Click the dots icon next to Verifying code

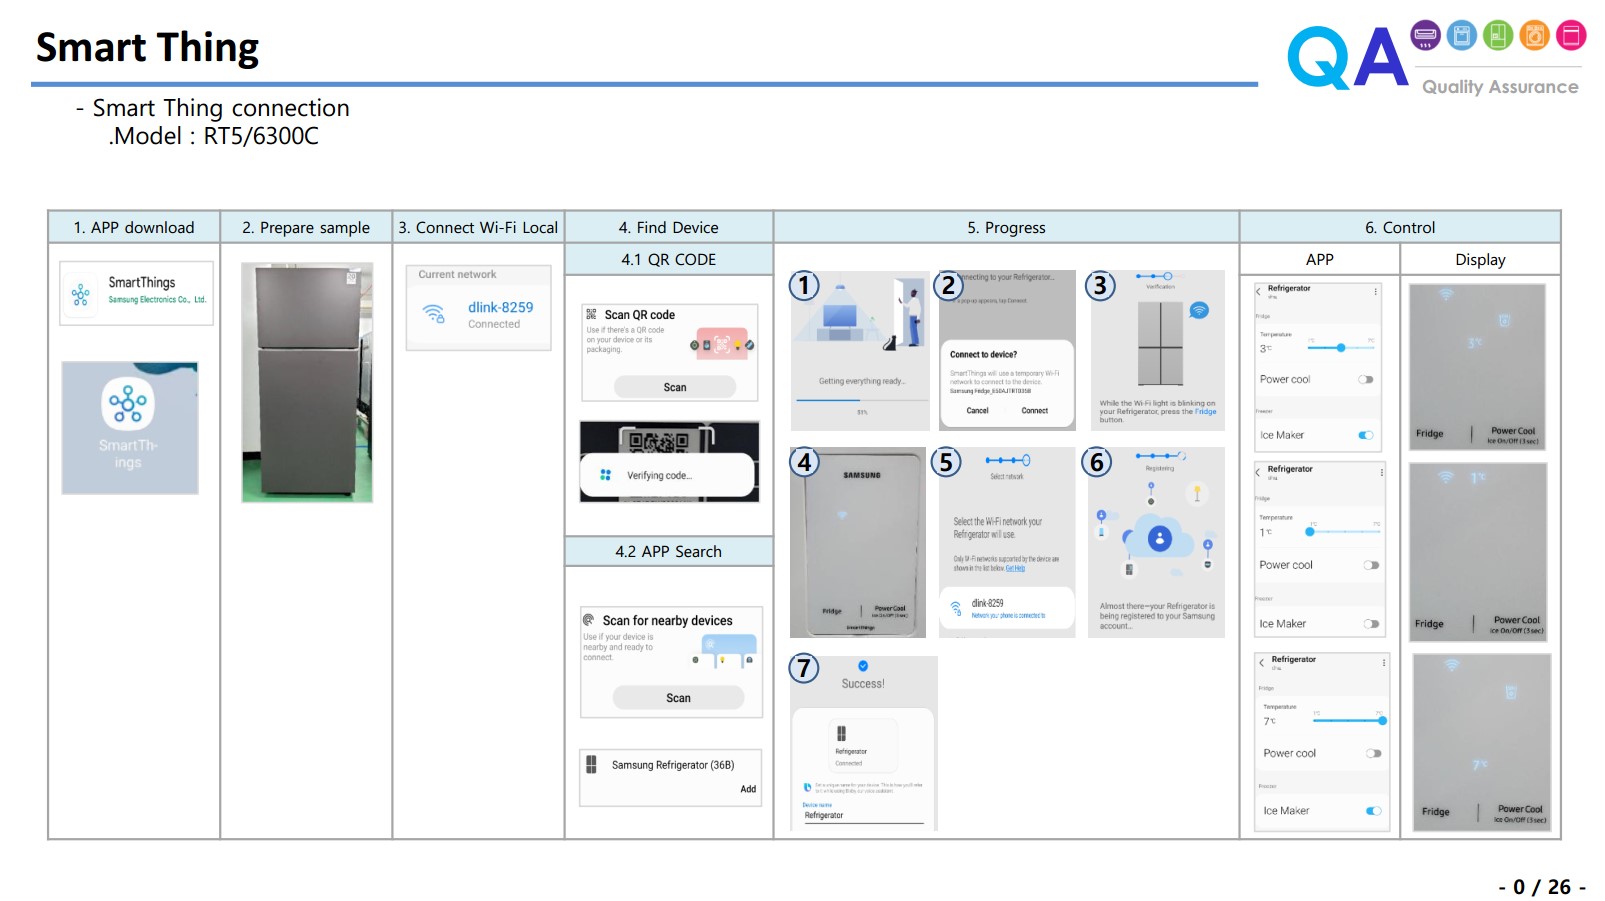605,475
